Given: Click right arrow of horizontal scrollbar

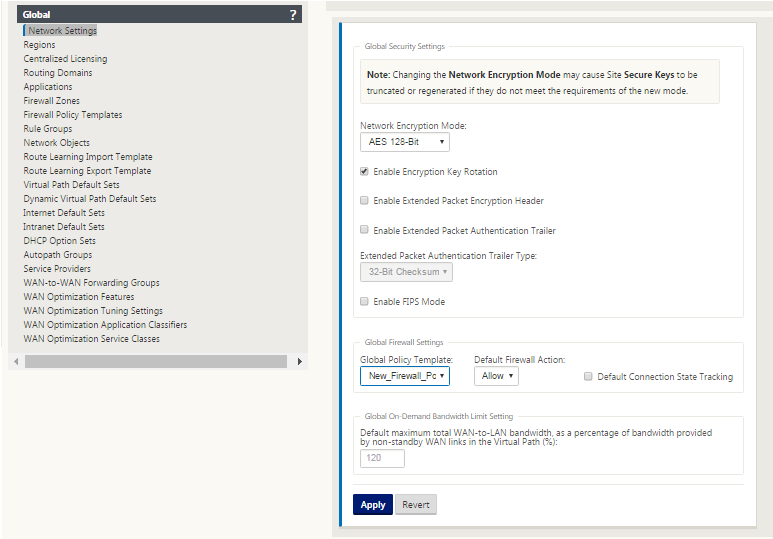Looking at the screenshot, I should point(299,361).
